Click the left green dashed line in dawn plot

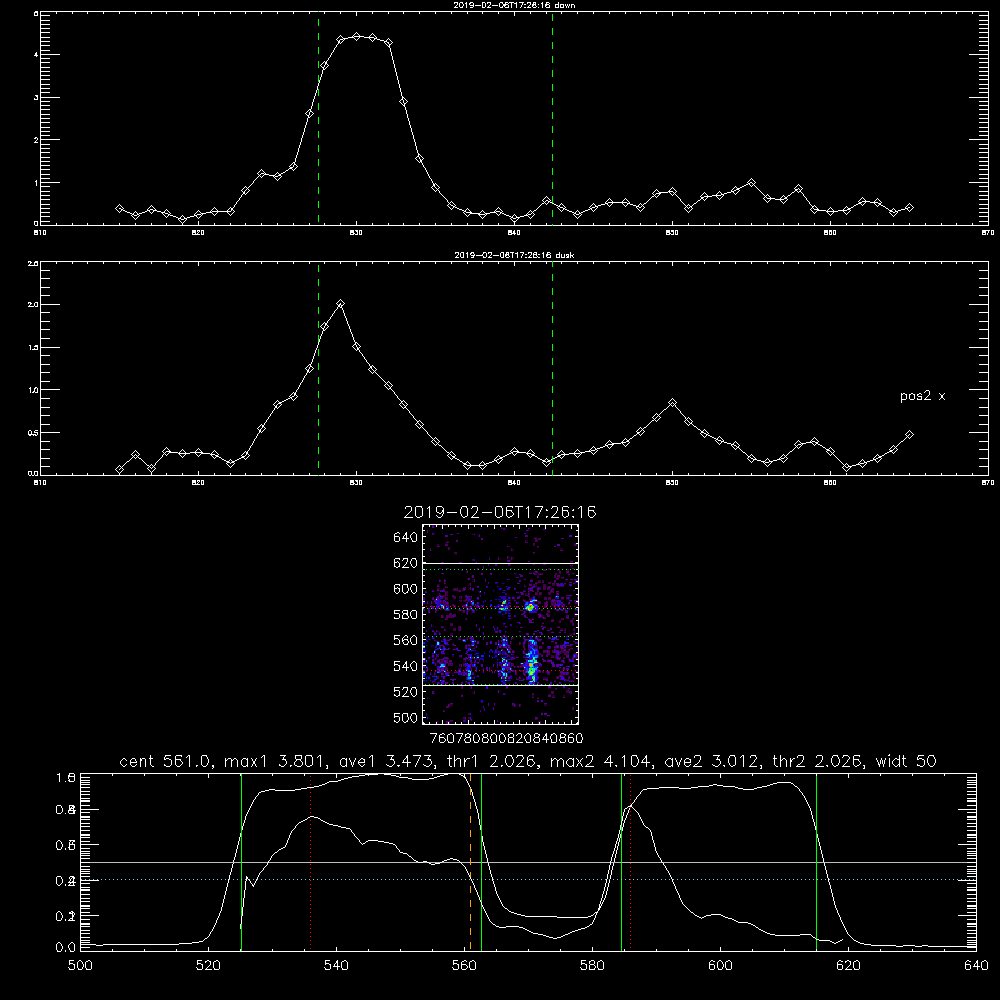pyautogui.click(x=318, y=118)
